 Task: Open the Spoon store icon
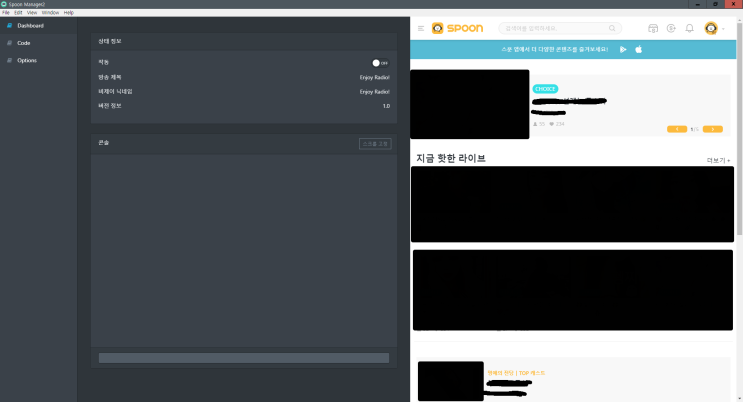[653, 28]
